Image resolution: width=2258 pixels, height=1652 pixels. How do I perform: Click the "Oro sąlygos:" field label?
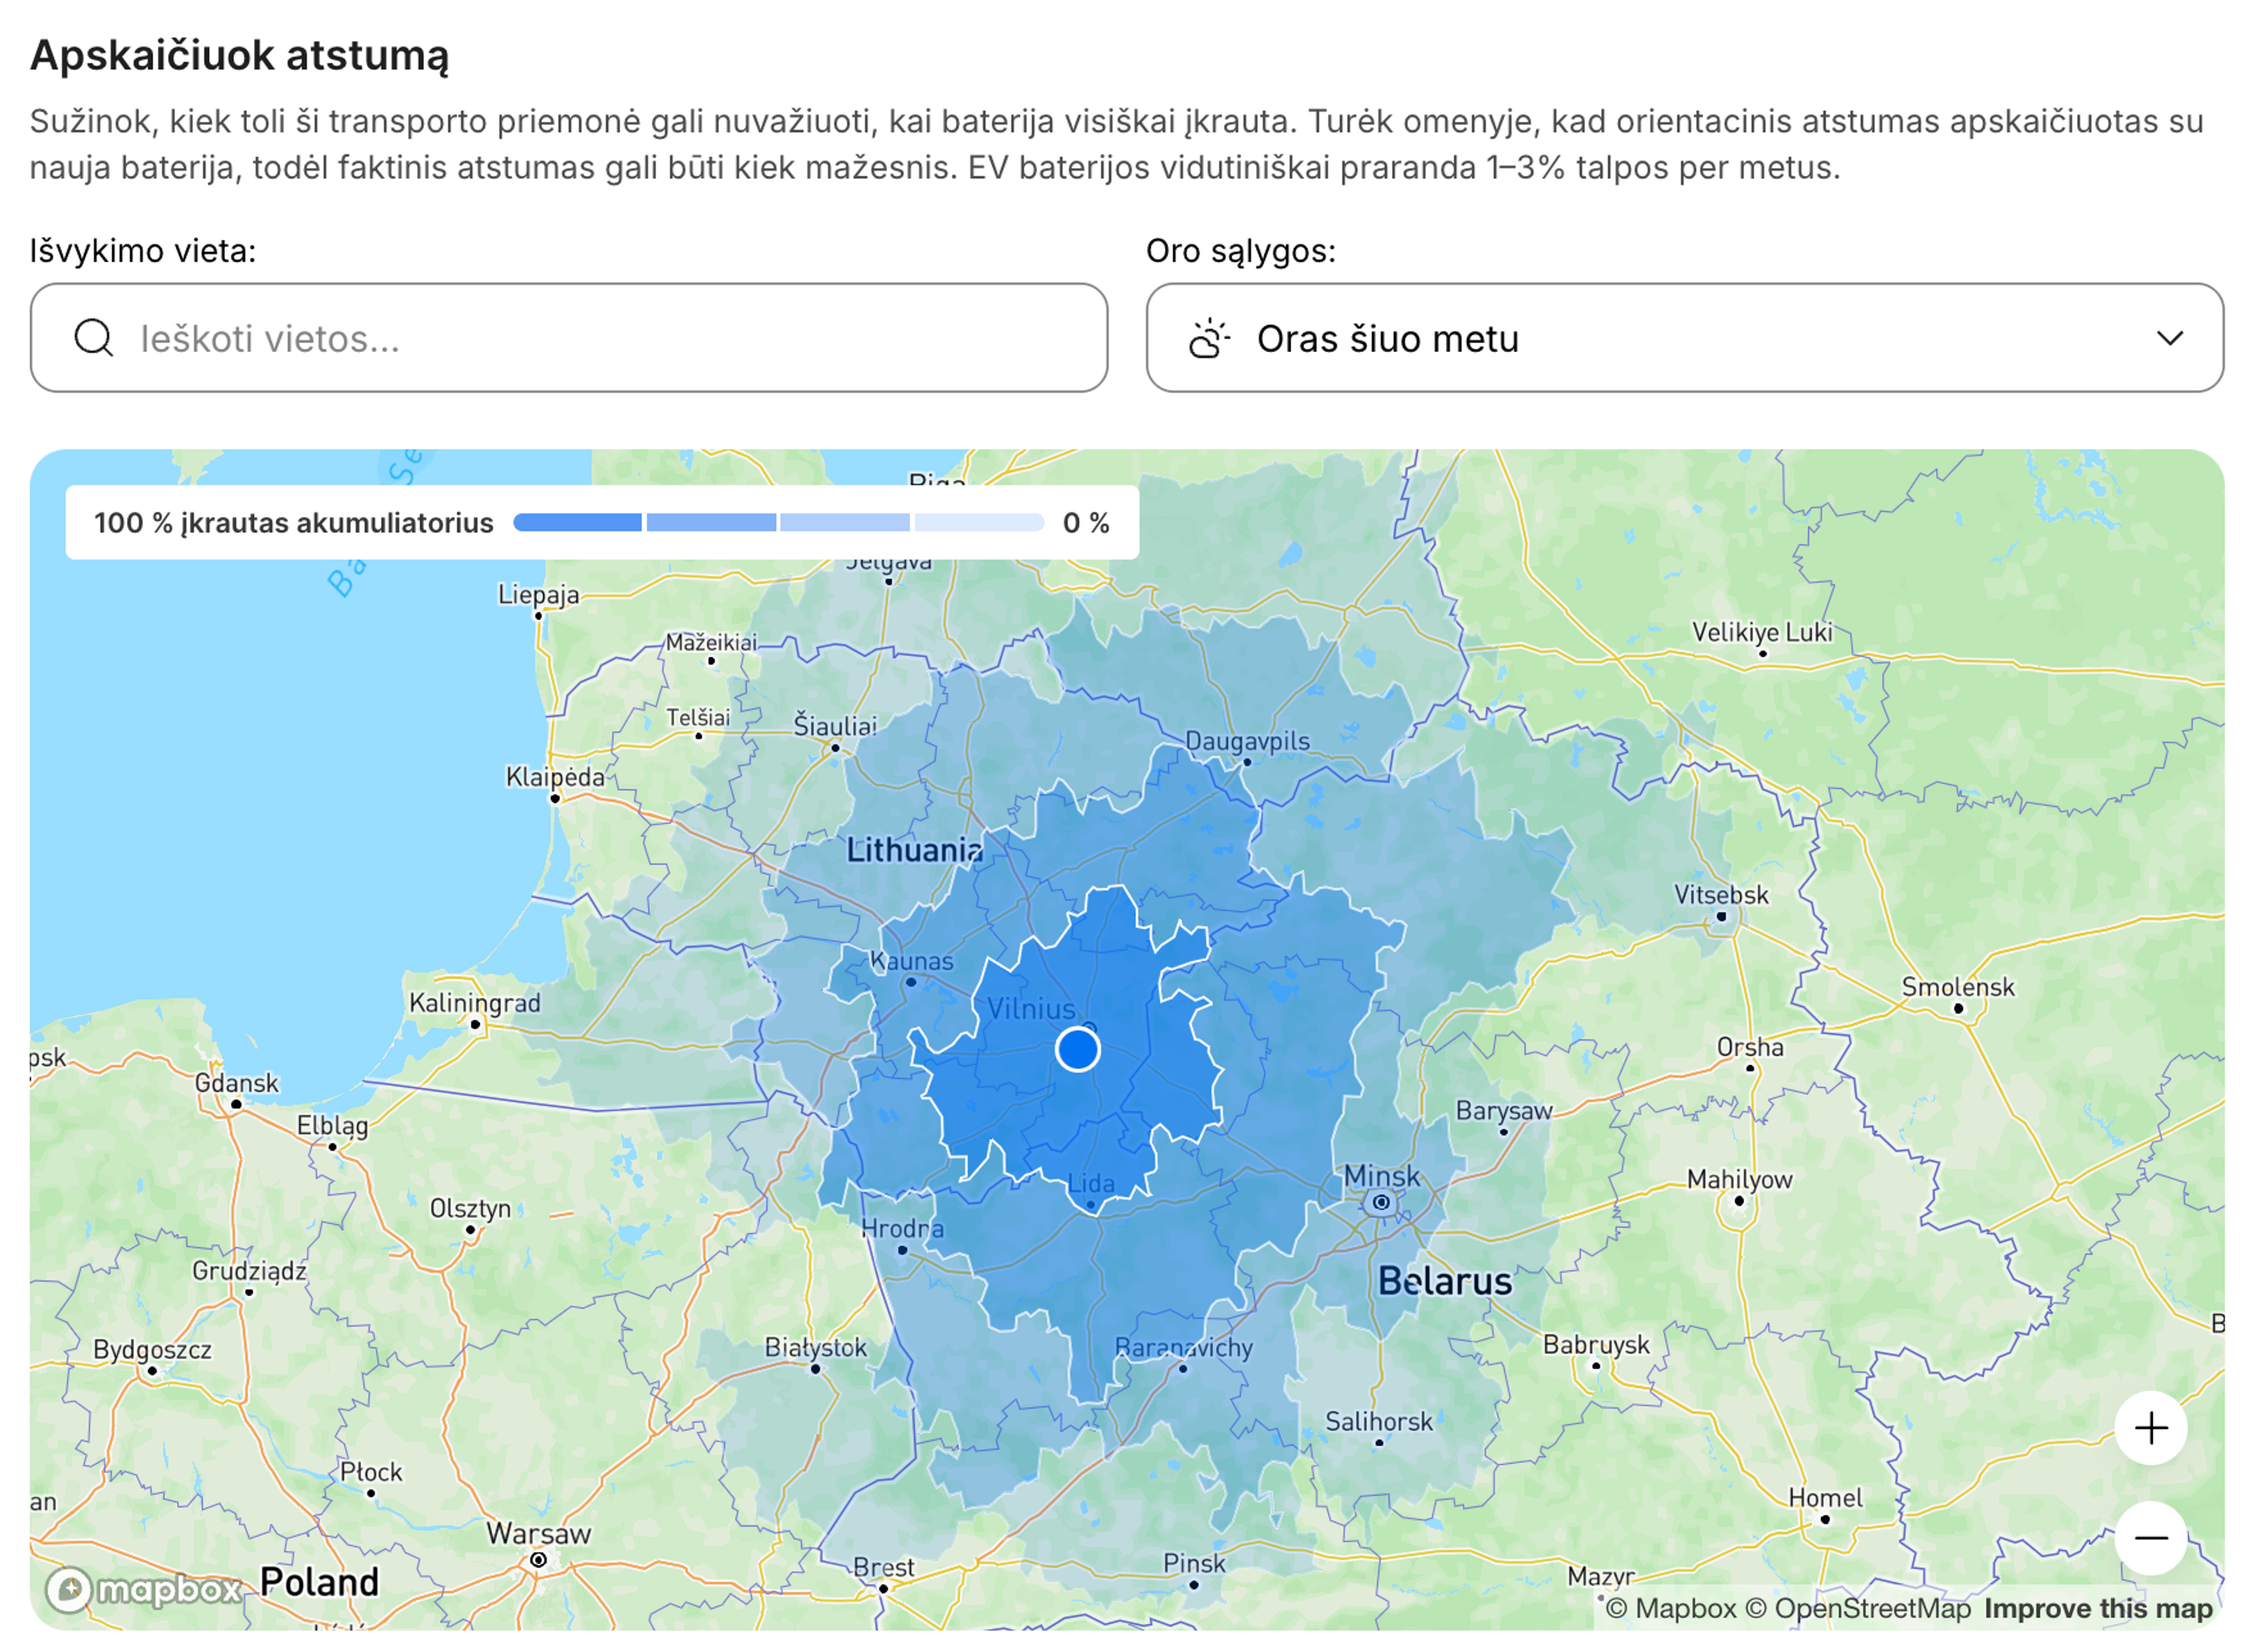coord(1241,250)
